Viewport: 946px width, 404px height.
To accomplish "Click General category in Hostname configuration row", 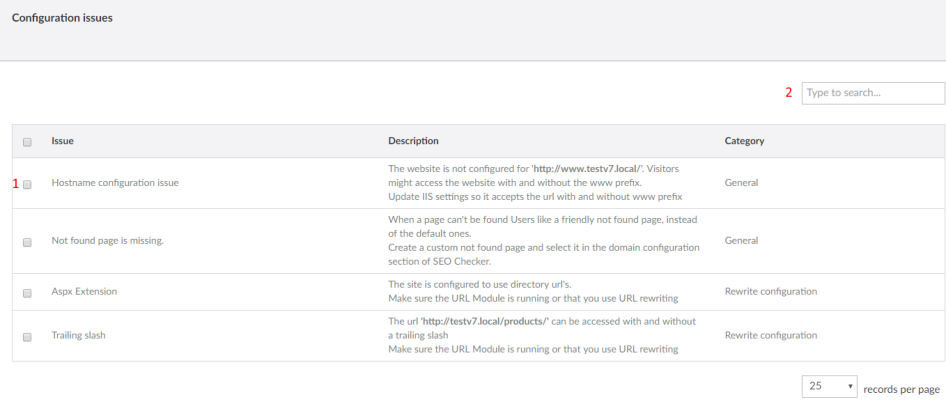I will [741, 182].
